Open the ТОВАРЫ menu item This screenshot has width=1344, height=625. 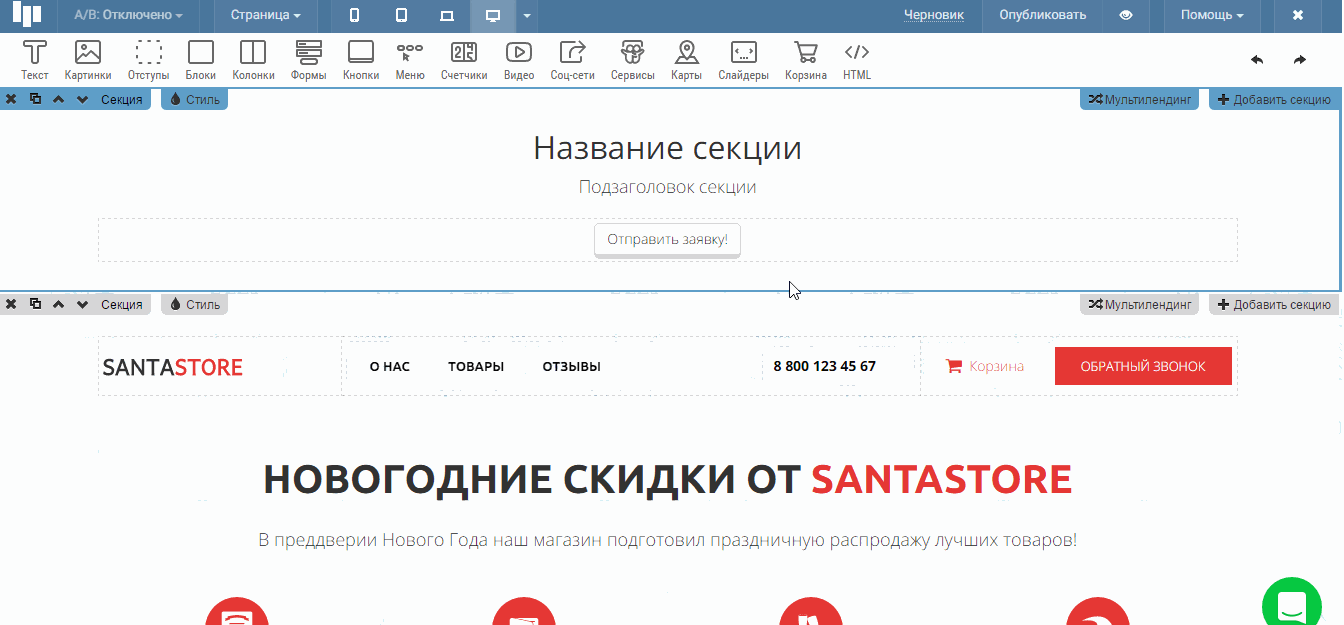pyautogui.click(x=476, y=367)
